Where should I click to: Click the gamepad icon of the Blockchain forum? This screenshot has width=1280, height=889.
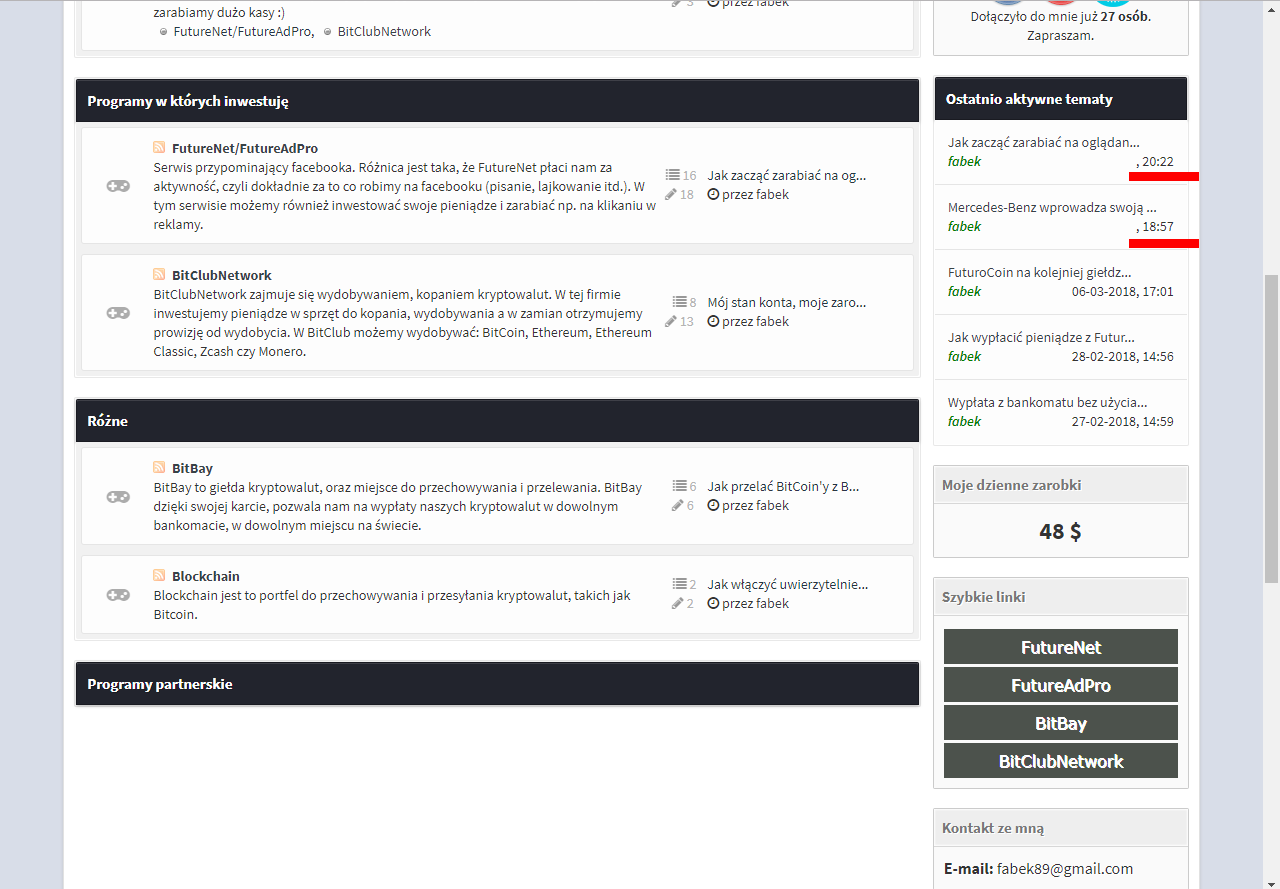tap(118, 595)
